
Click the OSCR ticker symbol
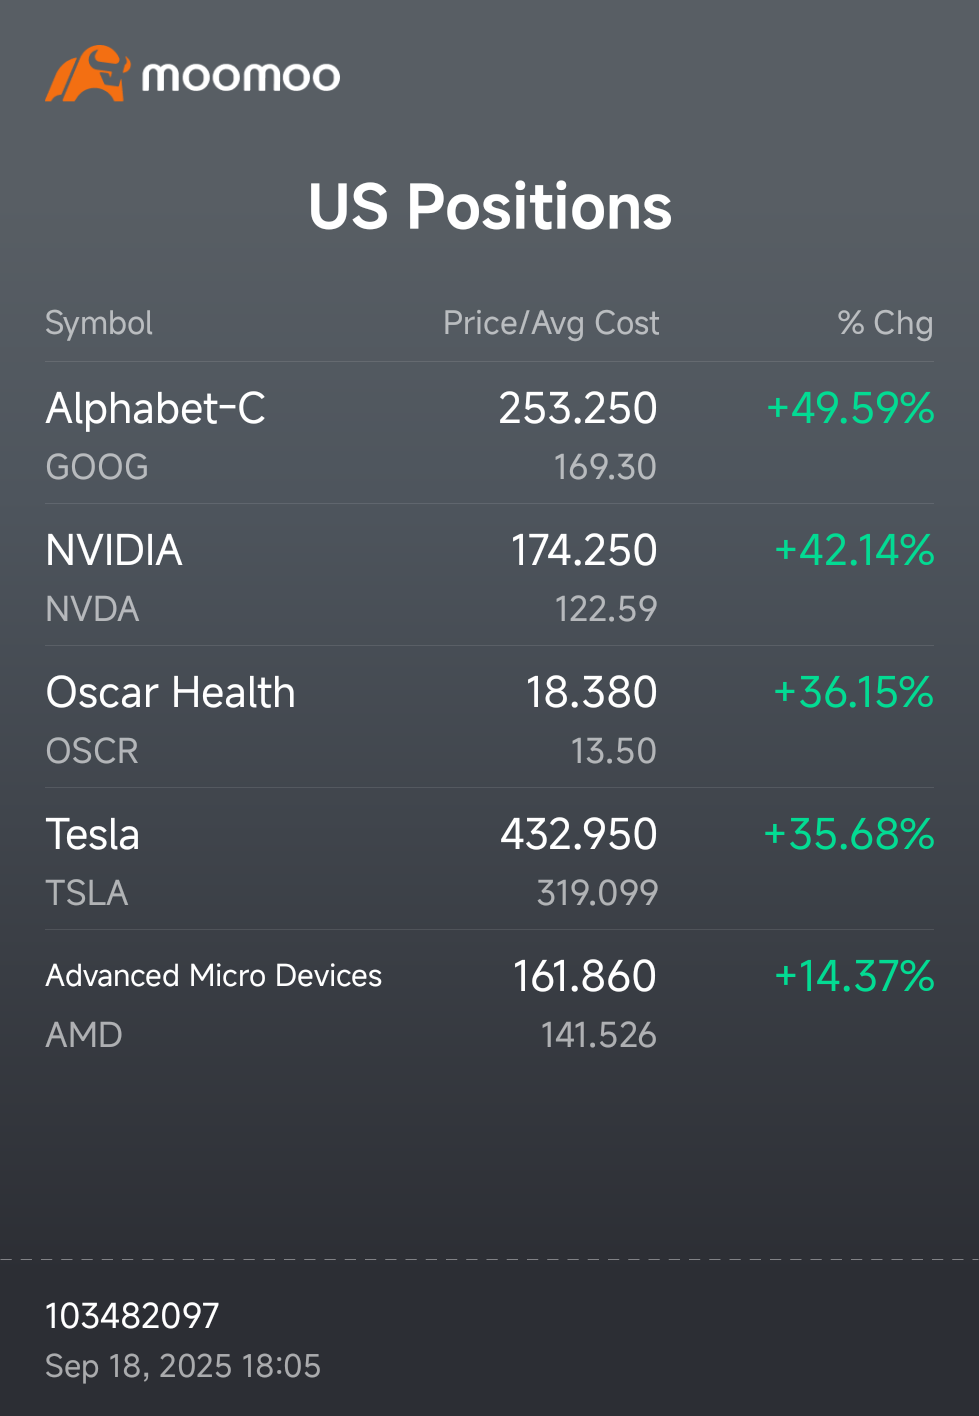(91, 750)
